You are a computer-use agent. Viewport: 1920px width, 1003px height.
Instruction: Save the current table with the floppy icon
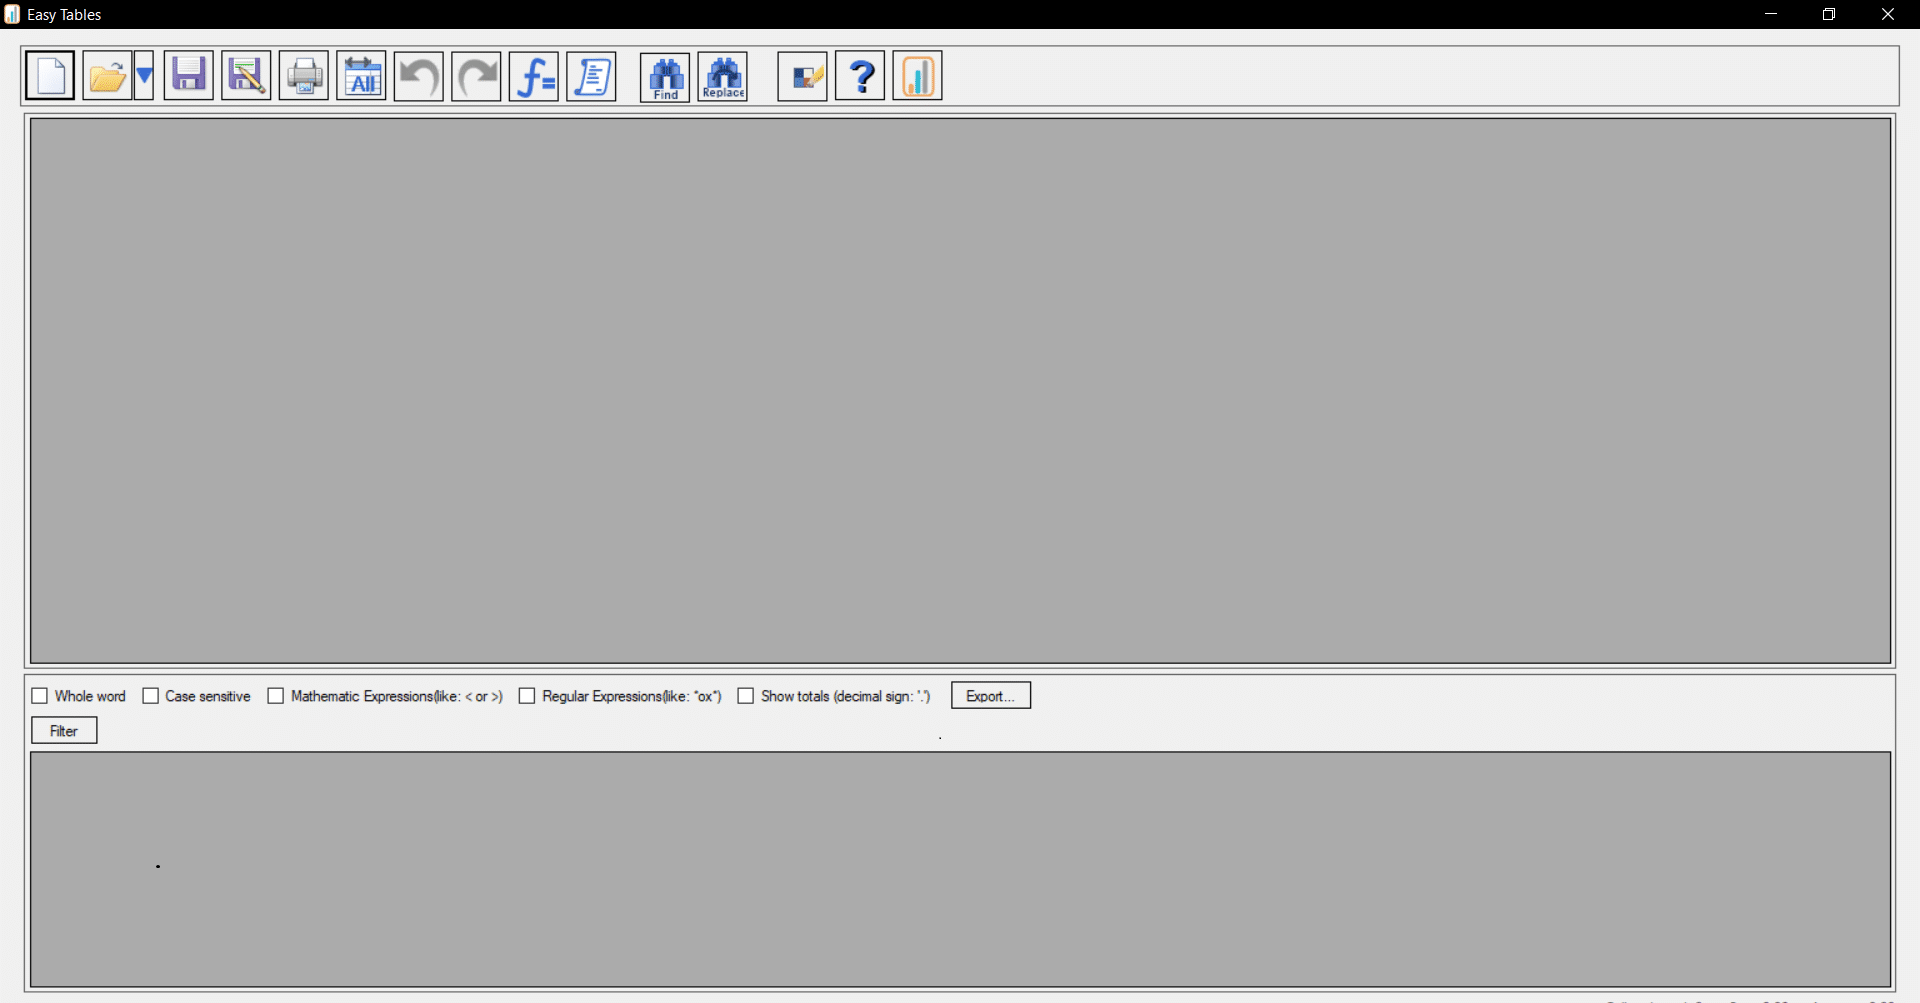[189, 76]
